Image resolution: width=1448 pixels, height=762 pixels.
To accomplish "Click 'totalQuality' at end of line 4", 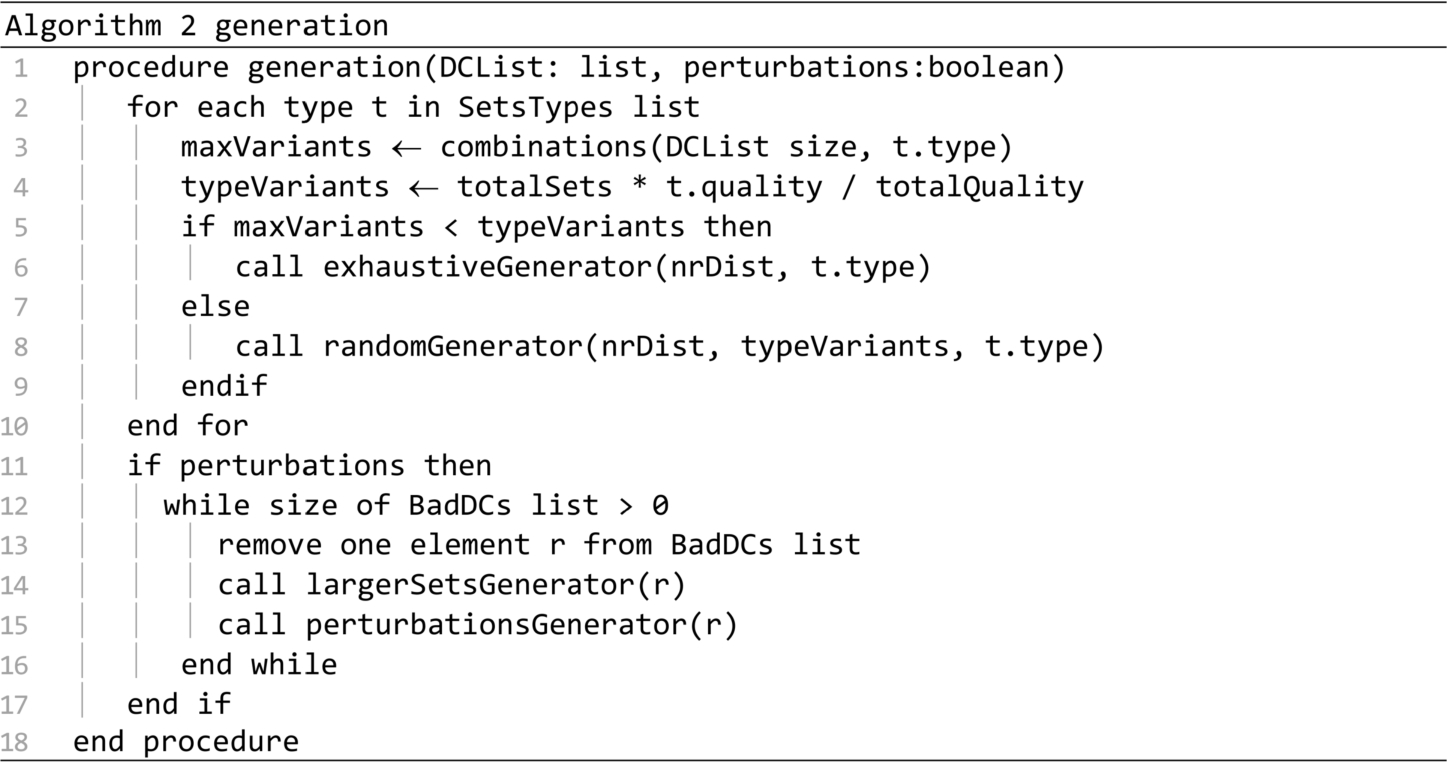I will coord(980,187).
